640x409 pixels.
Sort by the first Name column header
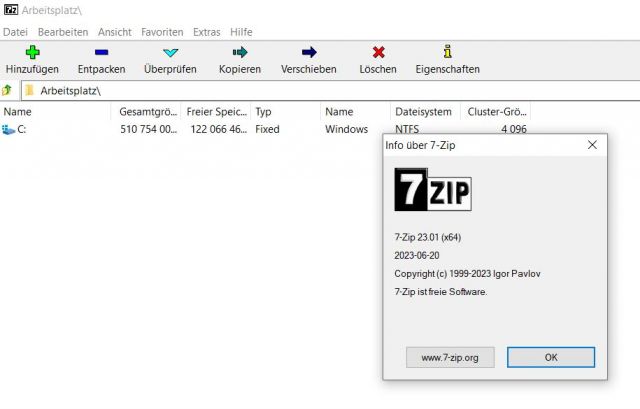coord(56,111)
